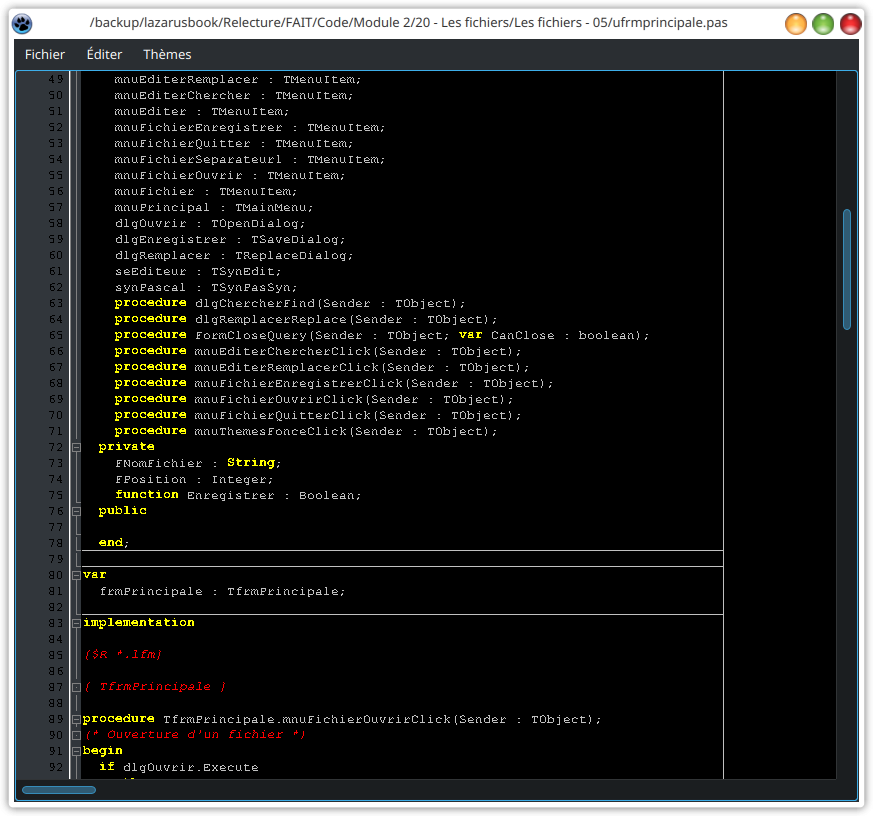The width and height of the screenshot is (873, 816).
Task: Collapse the public section fold marker
Action: pyautogui.click(x=76, y=511)
